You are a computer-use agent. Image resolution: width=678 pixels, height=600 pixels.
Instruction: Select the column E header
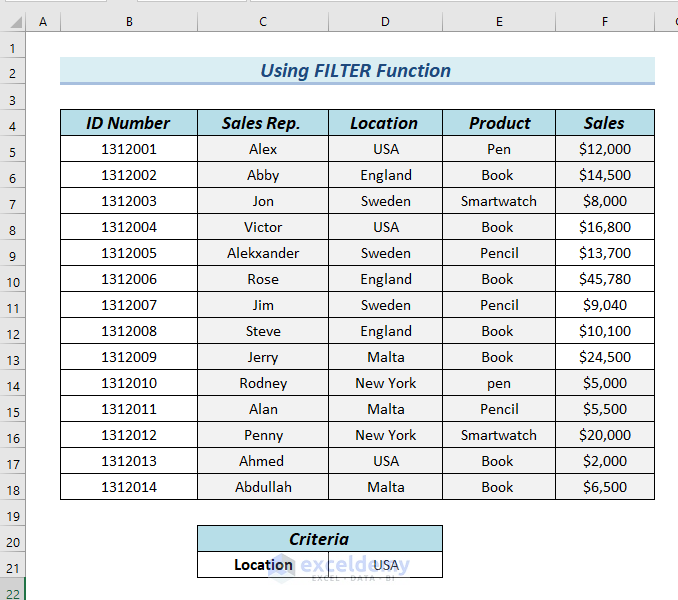coord(499,21)
